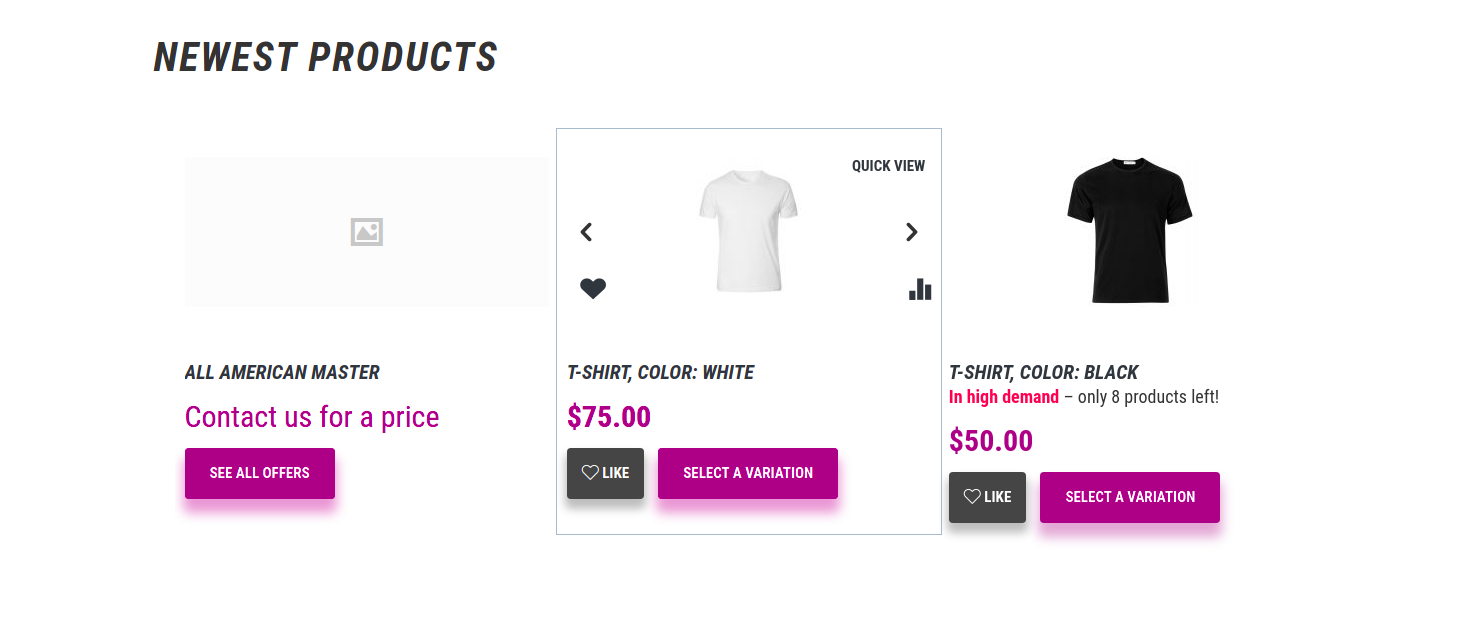Image resolution: width=1461 pixels, height=622 pixels.
Task: Open the T-Shirt, Color: White title link
Action: coord(660,372)
